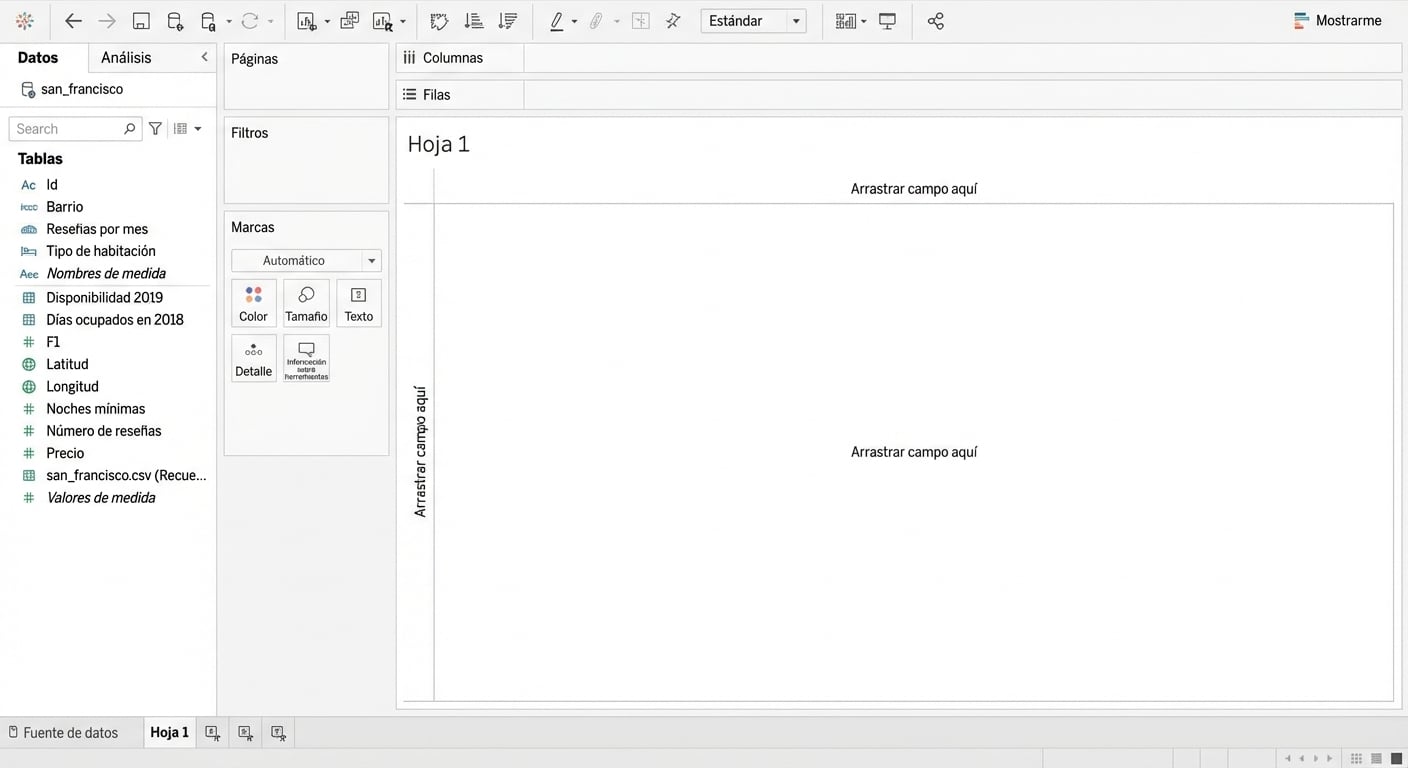Open the Color marks card

click(x=253, y=303)
